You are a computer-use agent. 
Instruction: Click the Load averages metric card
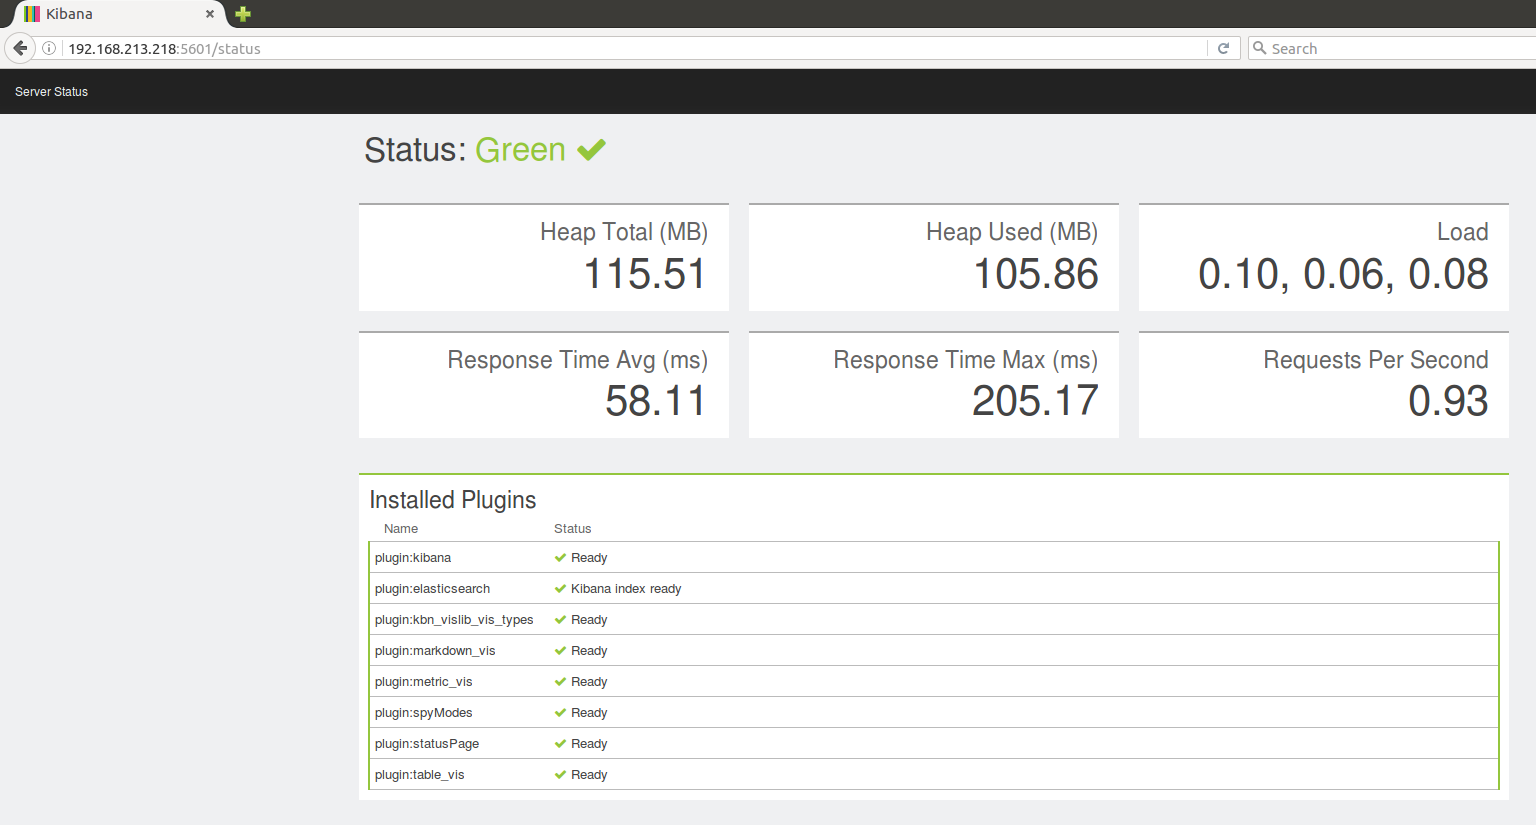[1323, 258]
